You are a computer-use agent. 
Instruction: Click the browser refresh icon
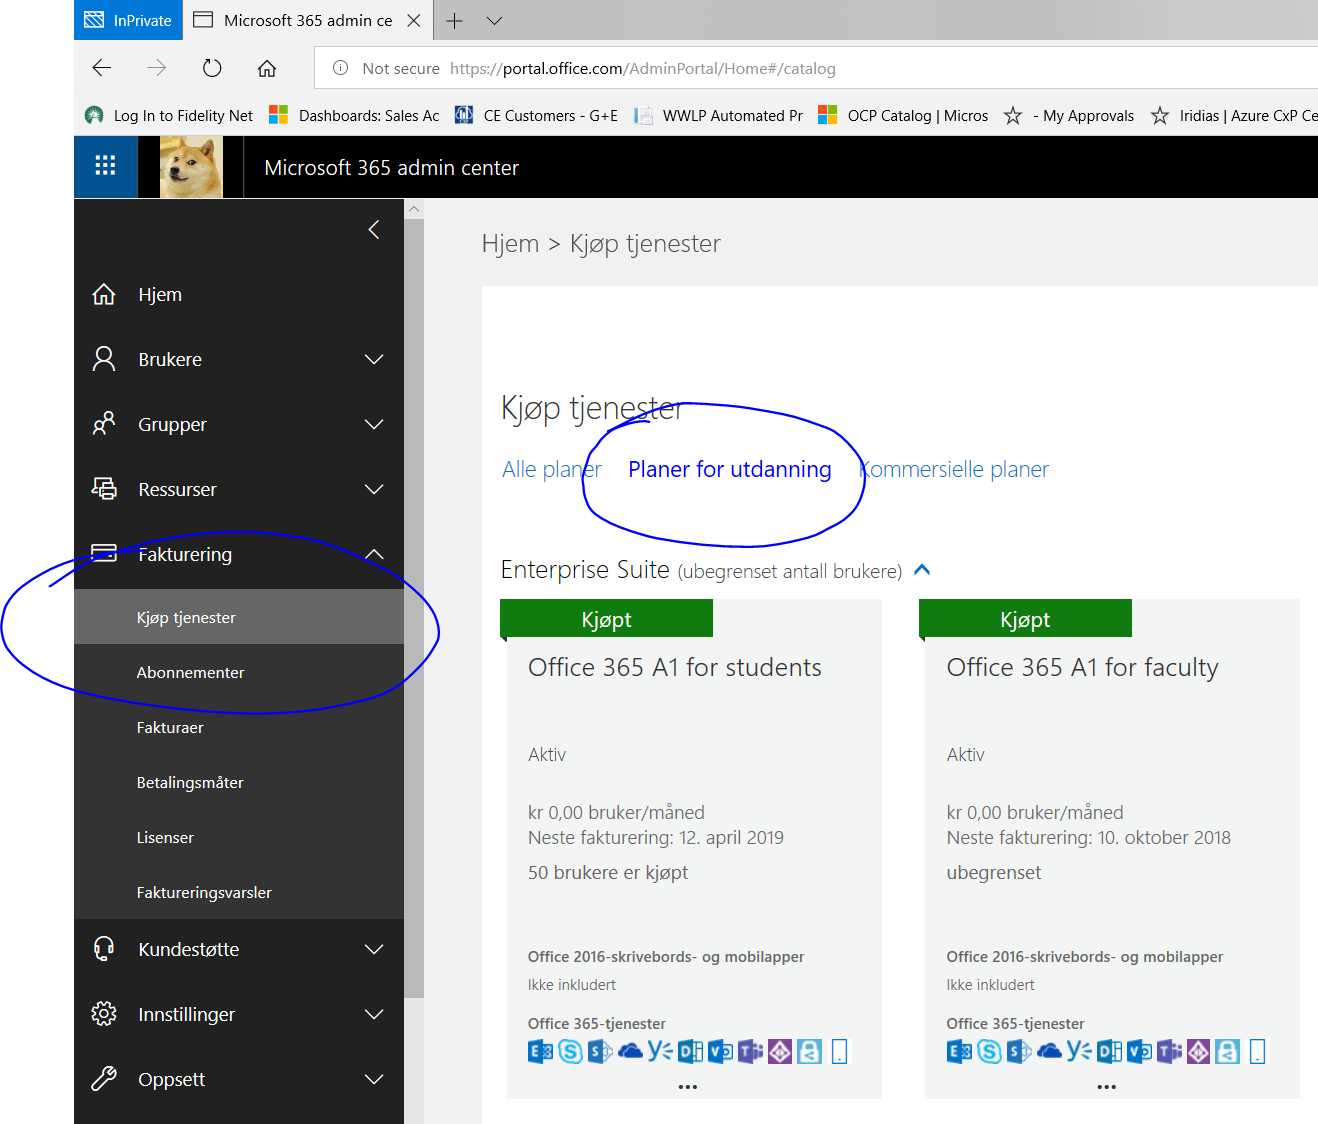tap(212, 68)
